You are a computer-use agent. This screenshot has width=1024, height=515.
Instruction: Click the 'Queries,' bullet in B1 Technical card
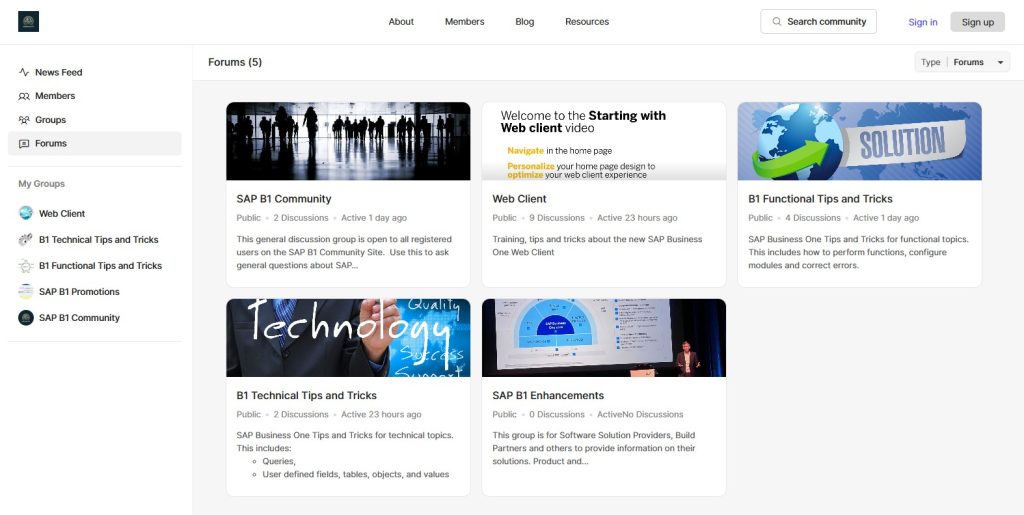click(279, 461)
